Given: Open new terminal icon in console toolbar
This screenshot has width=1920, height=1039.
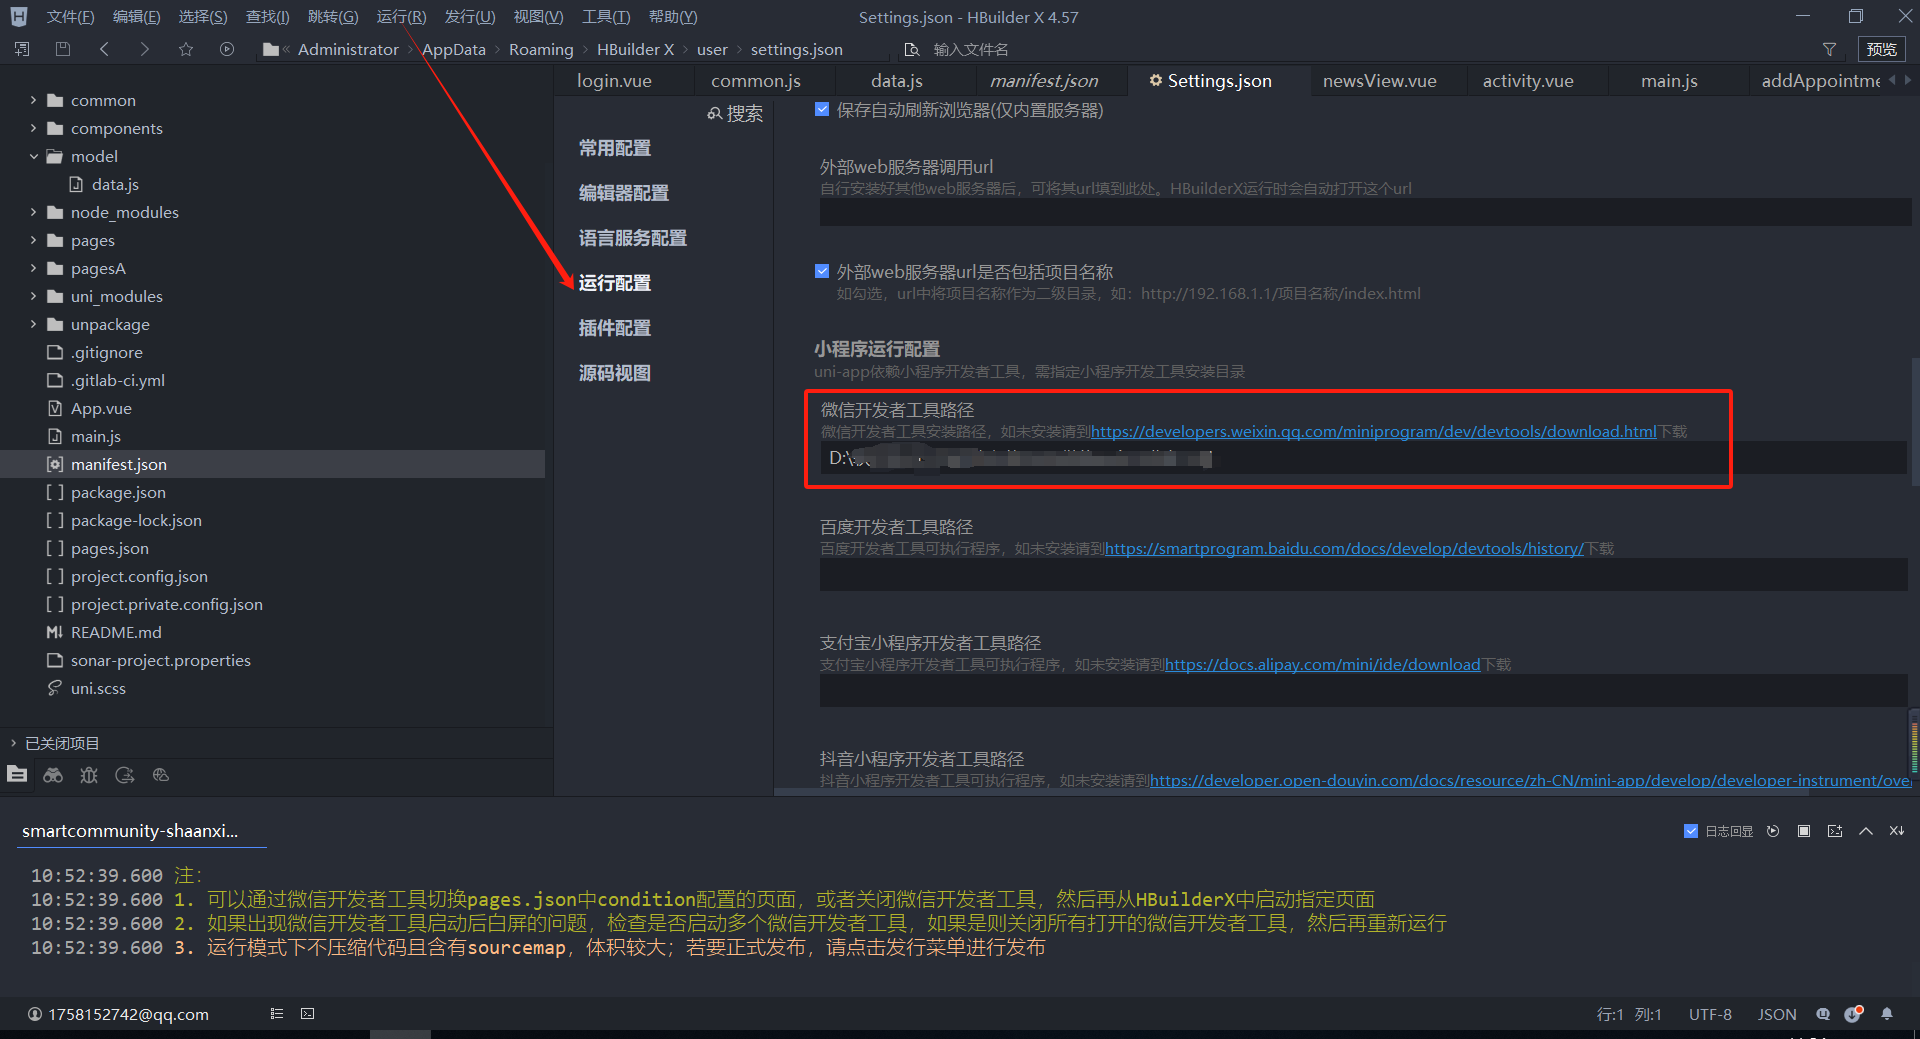Looking at the screenshot, I should click(x=1835, y=831).
